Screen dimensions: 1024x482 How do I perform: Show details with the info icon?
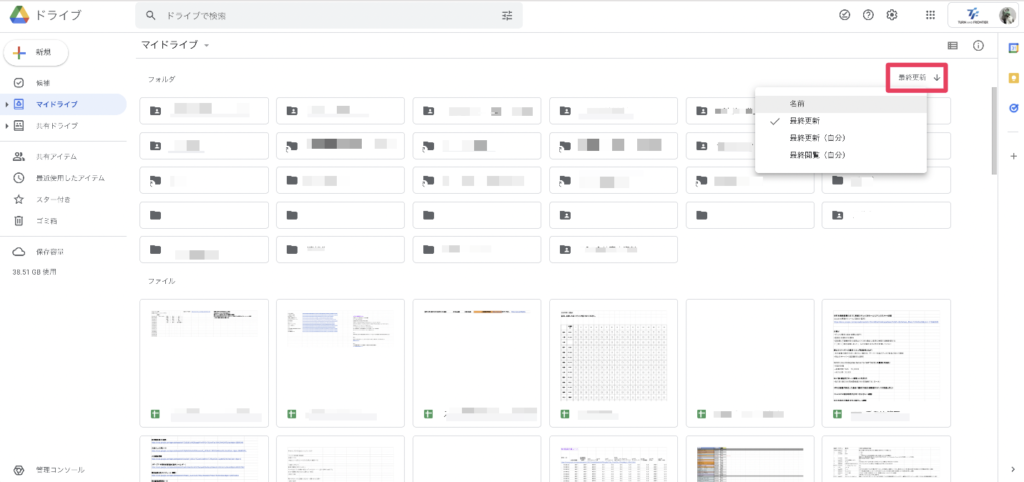978,46
